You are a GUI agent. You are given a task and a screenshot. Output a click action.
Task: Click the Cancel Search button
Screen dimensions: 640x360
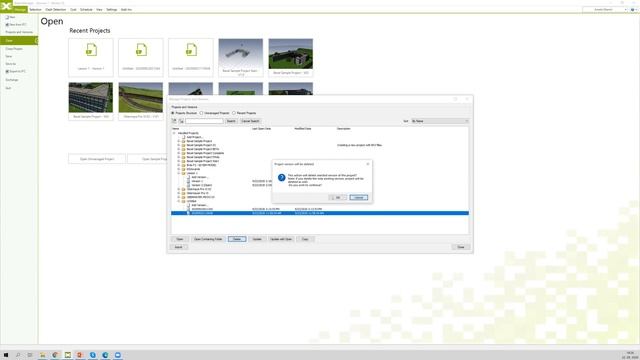(250, 121)
